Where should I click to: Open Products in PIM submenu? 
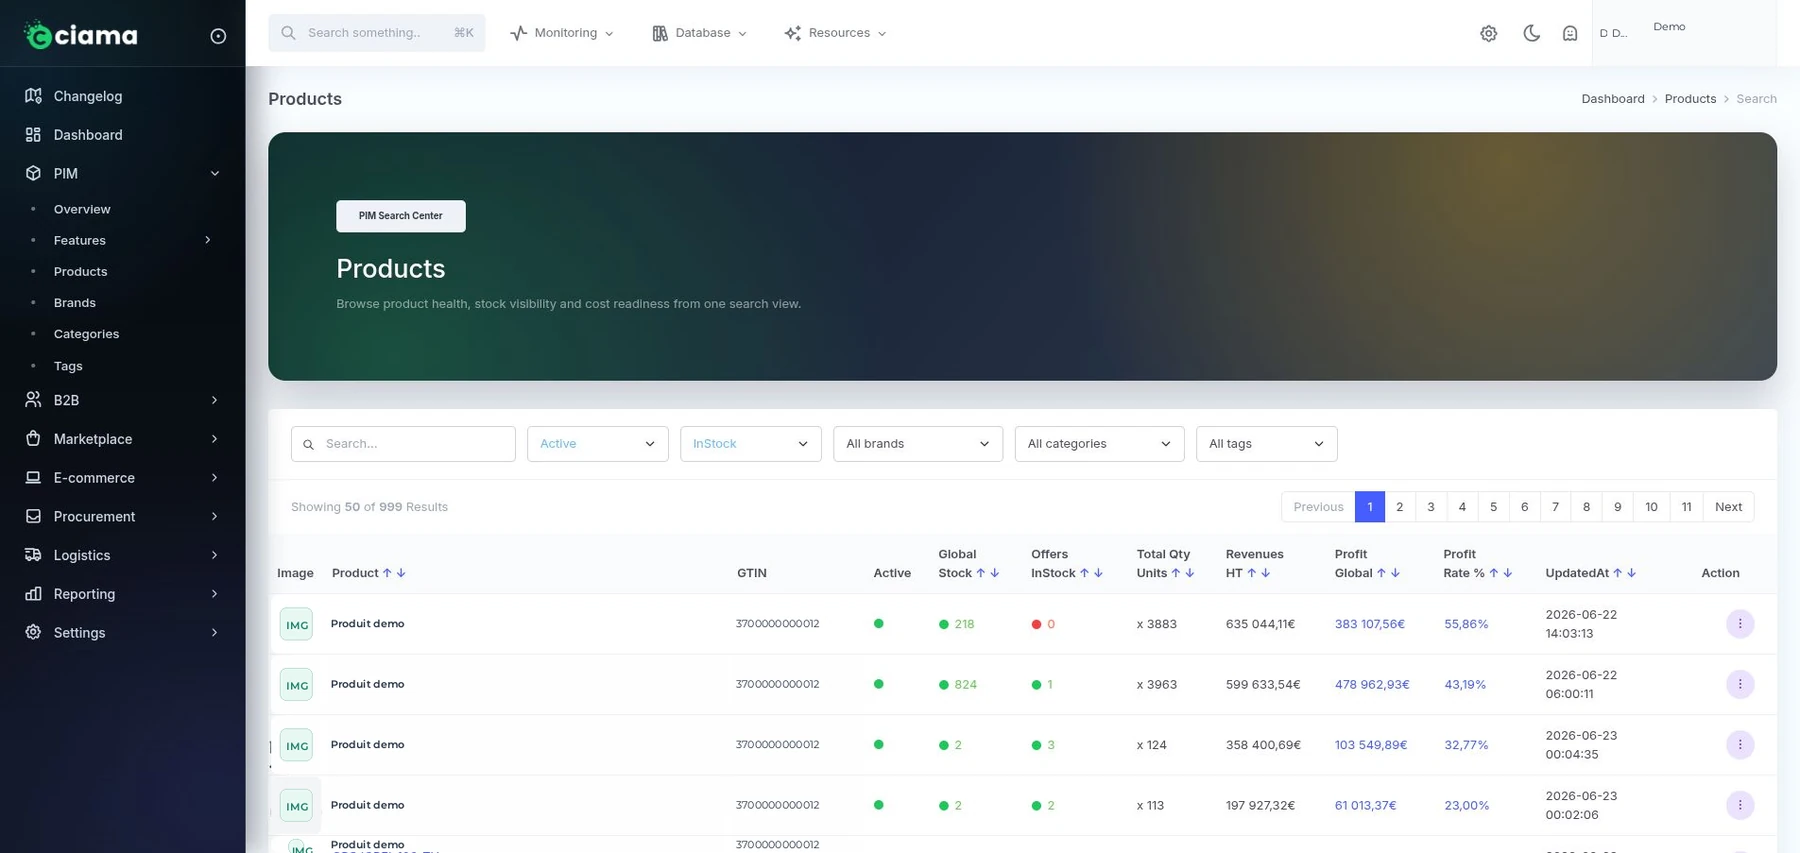(80, 271)
